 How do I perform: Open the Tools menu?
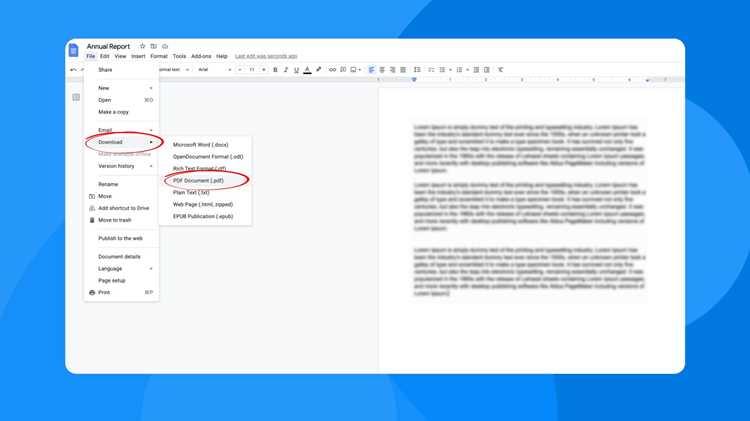pos(179,56)
